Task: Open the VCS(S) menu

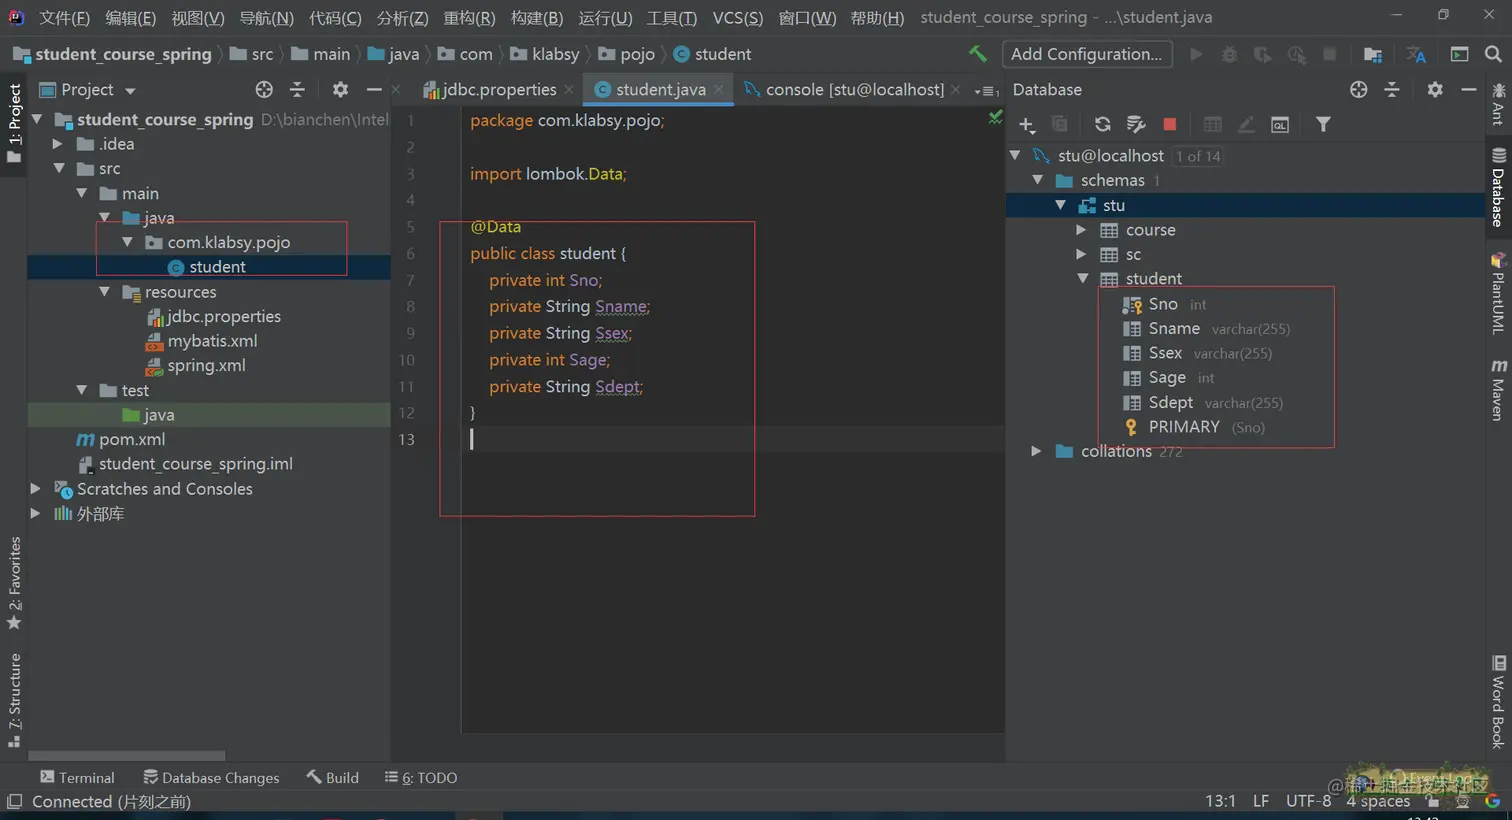Action: pos(737,17)
